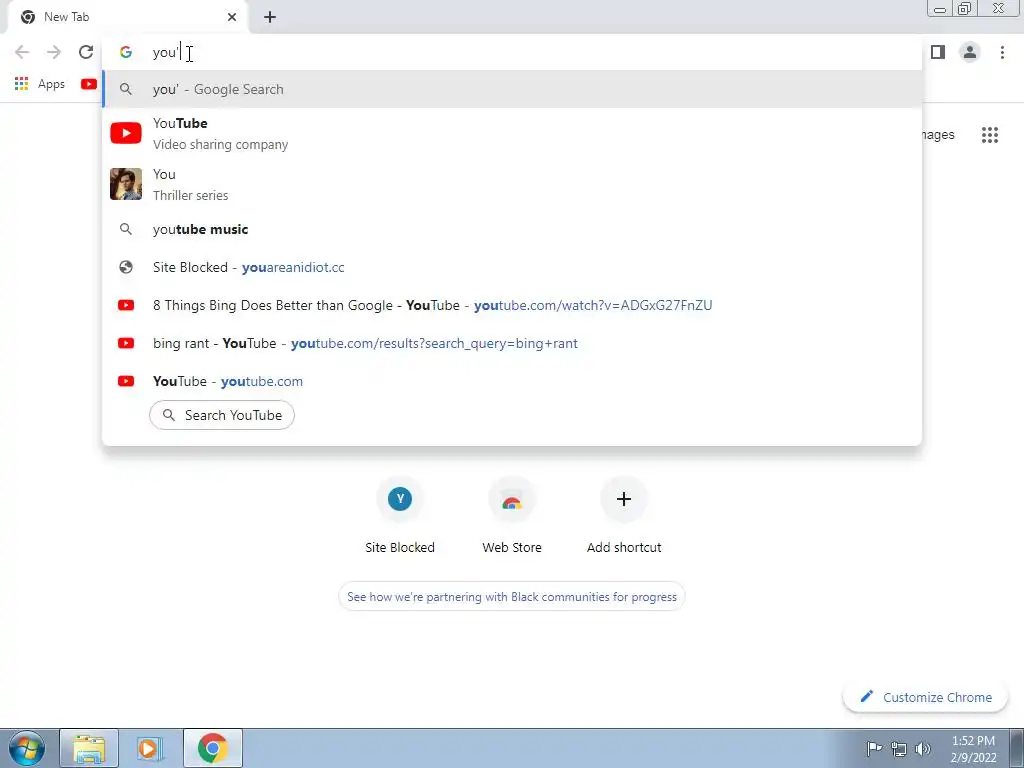The image size is (1024, 768).
Task: Open Black communities partnership link
Action: 512,597
